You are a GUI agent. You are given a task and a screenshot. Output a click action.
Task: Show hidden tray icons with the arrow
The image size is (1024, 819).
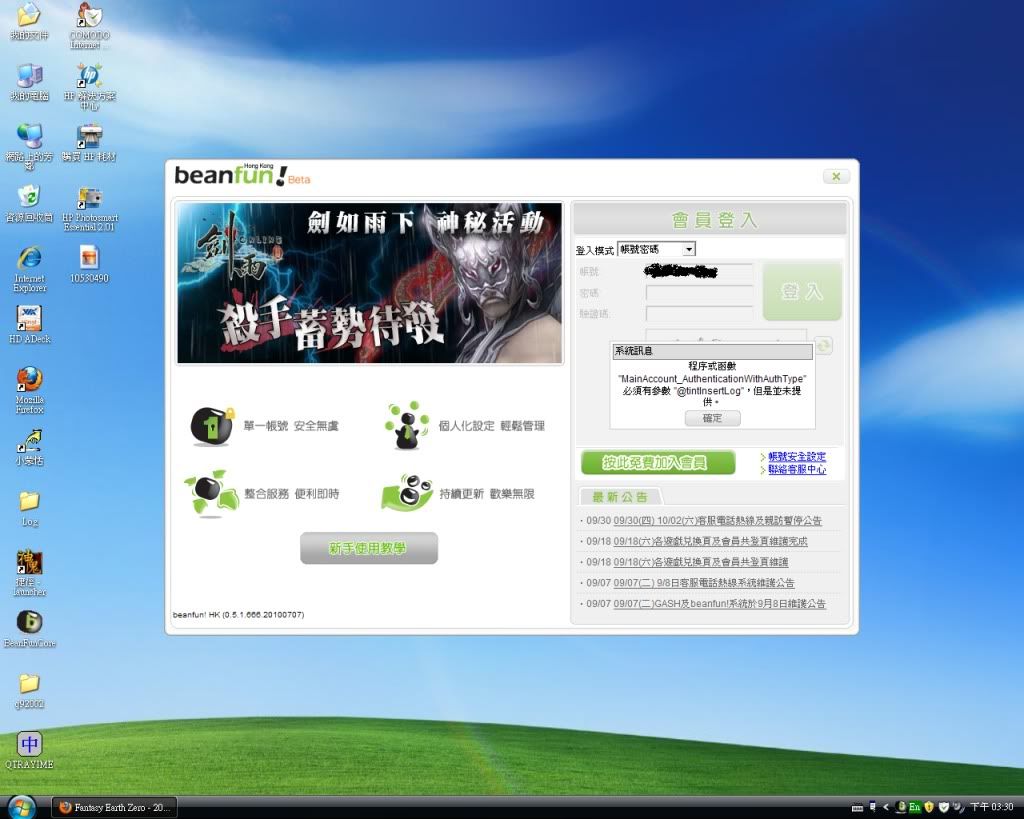[x=886, y=807]
